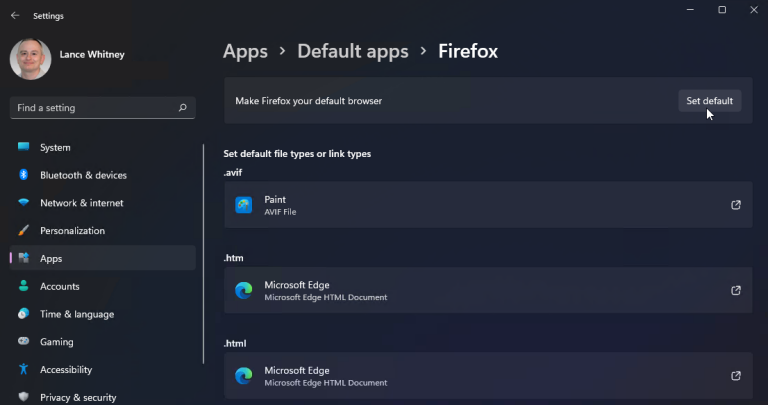Open Network & internet settings
This screenshot has height=405, width=768.
[x=81, y=203]
